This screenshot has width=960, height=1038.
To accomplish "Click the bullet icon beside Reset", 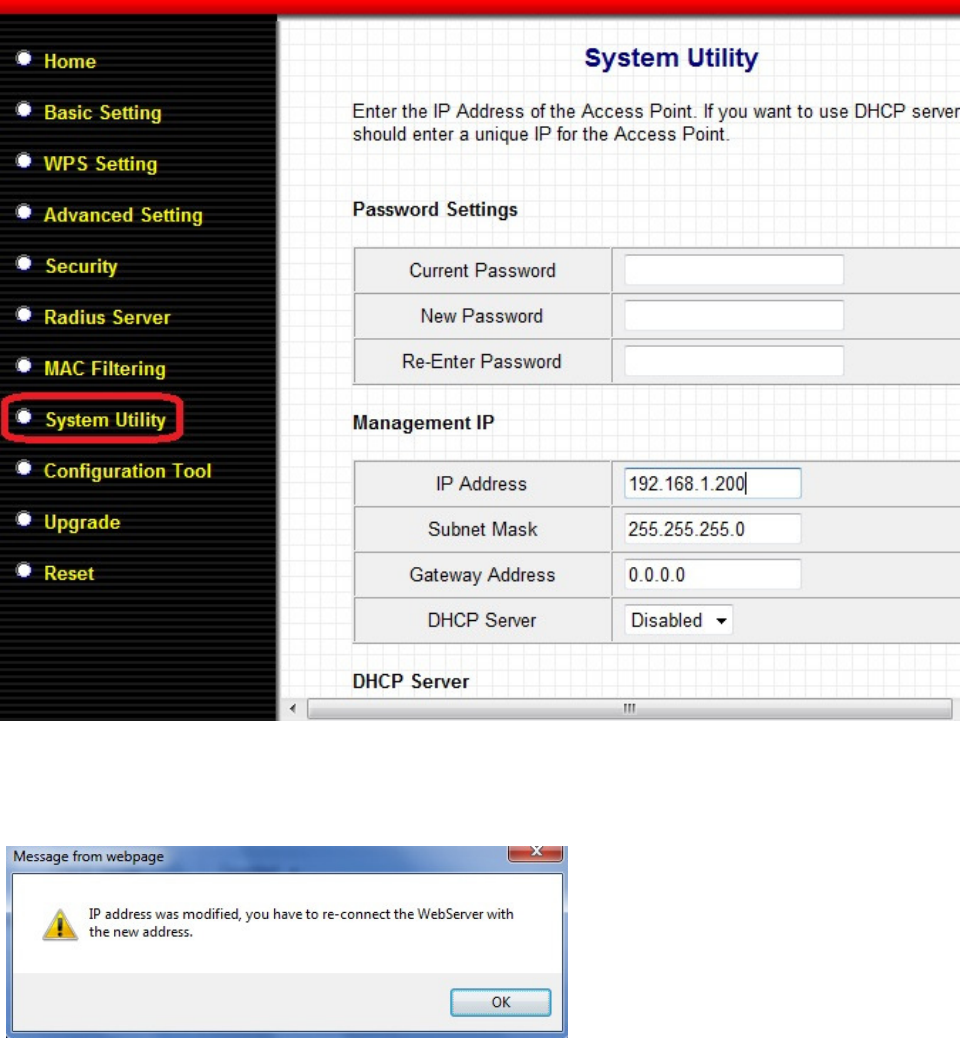I will 24,570.
